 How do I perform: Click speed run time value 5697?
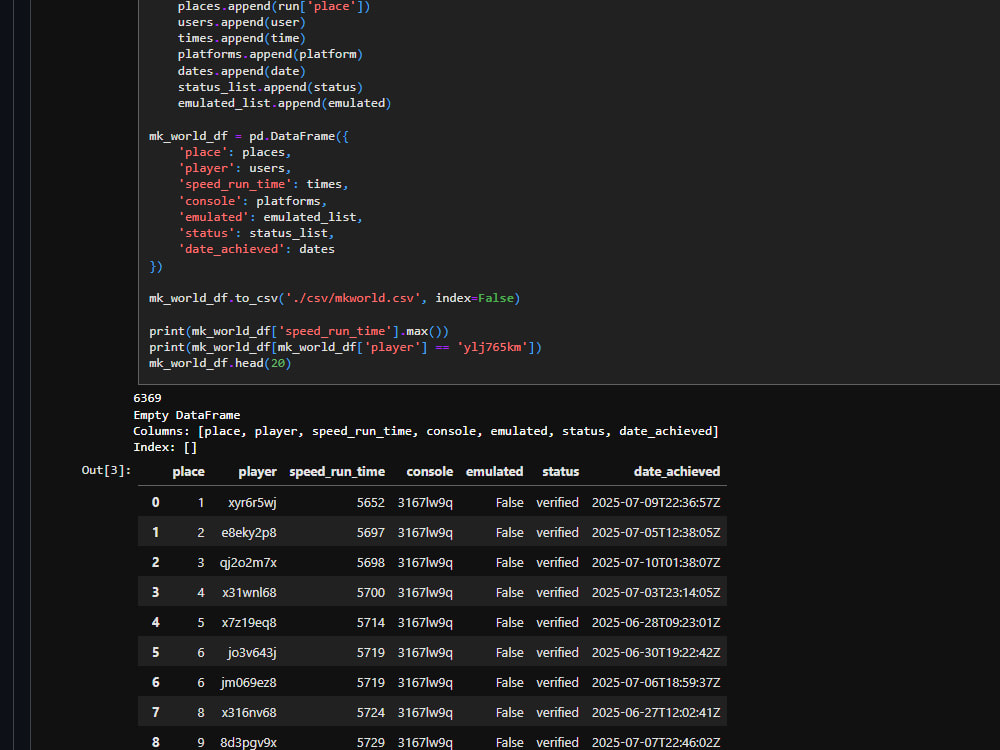pyautogui.click(x=371, y=533)
